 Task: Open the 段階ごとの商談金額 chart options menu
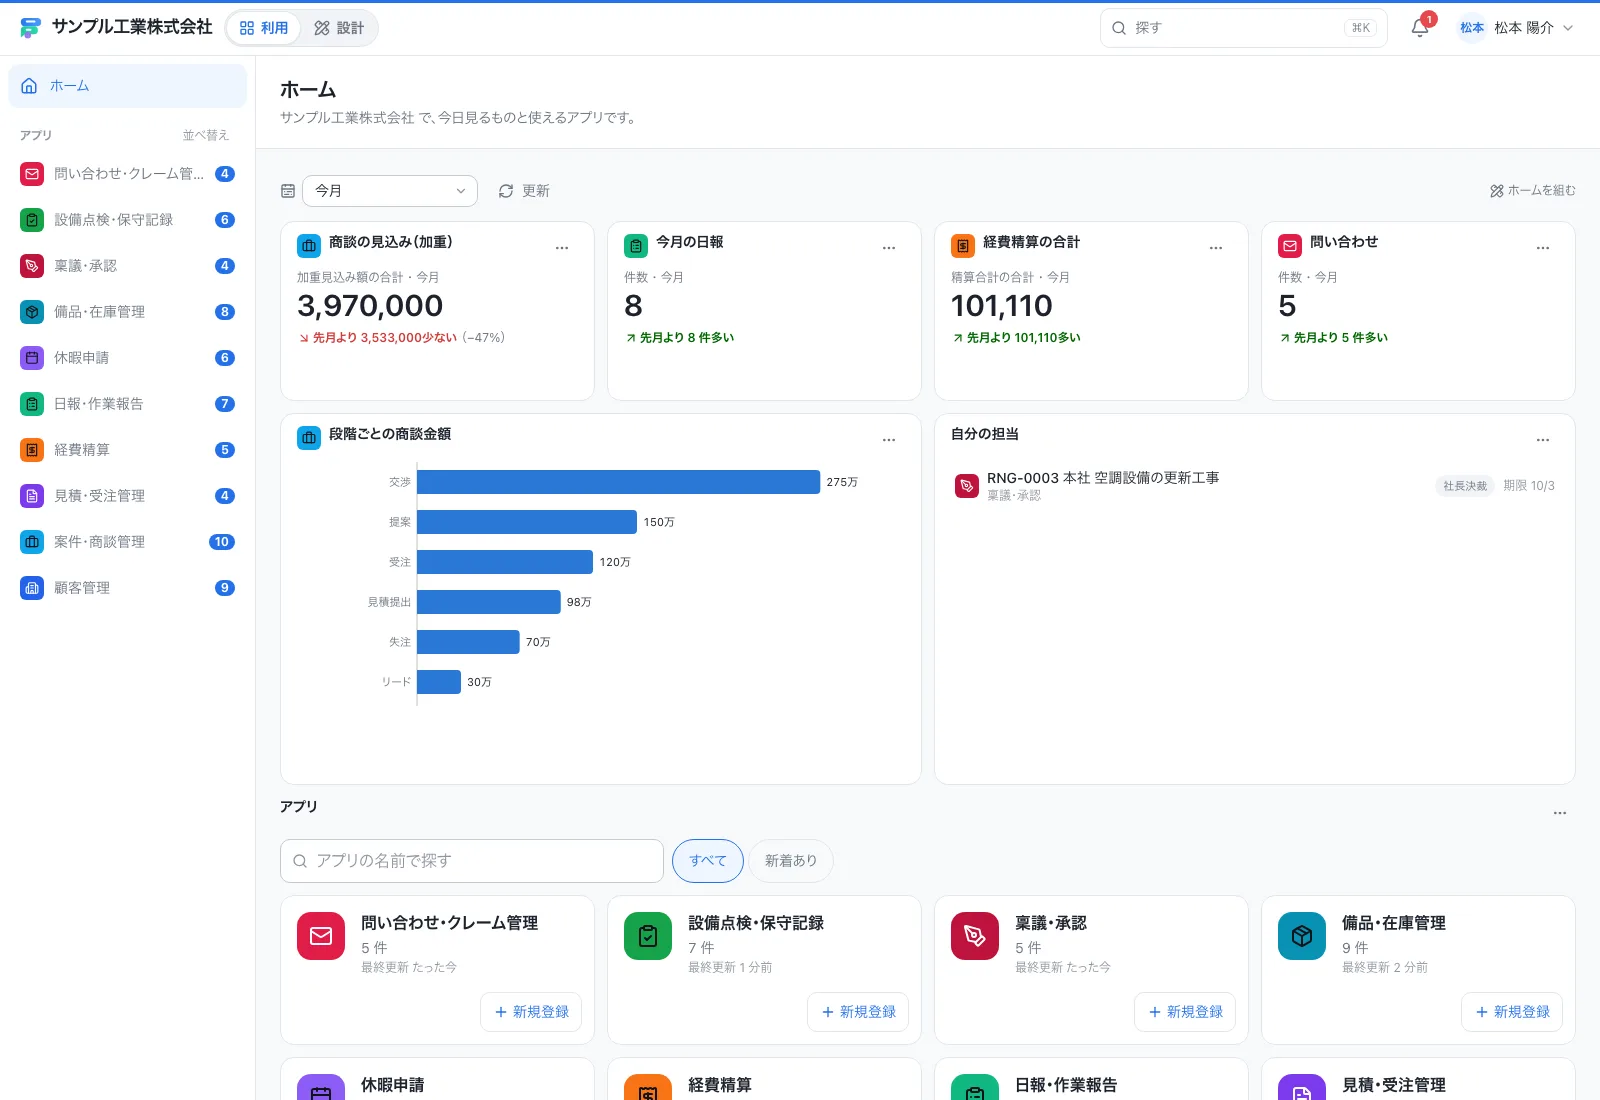click(x=889, y=440)
